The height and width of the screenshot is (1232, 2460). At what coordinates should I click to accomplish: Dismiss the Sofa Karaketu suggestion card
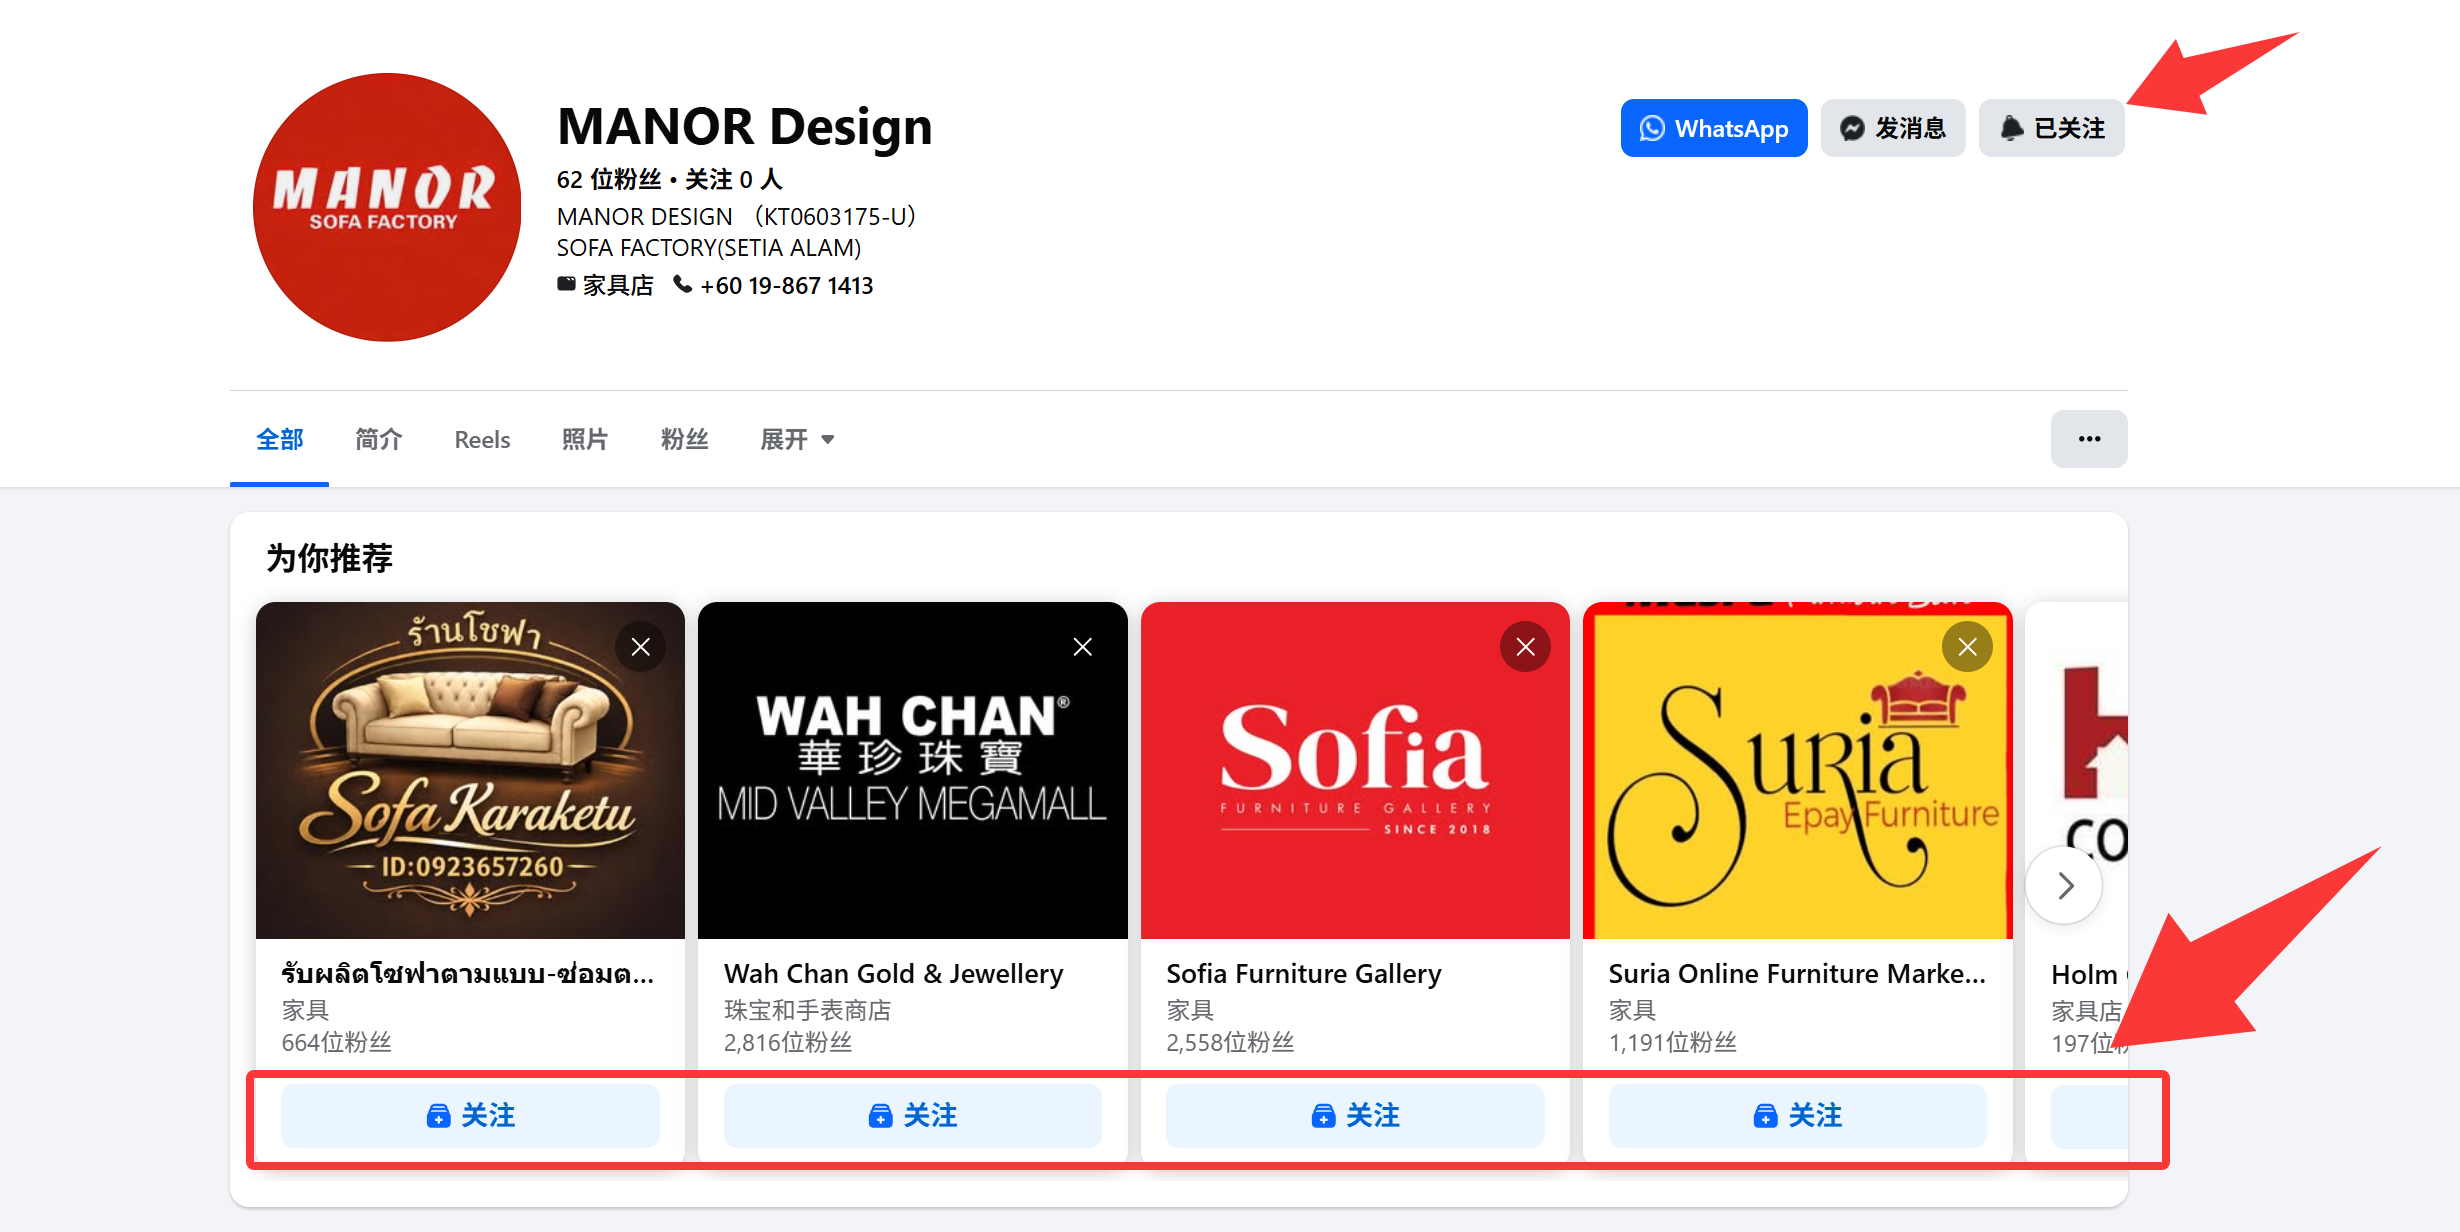tap(641, 647)
